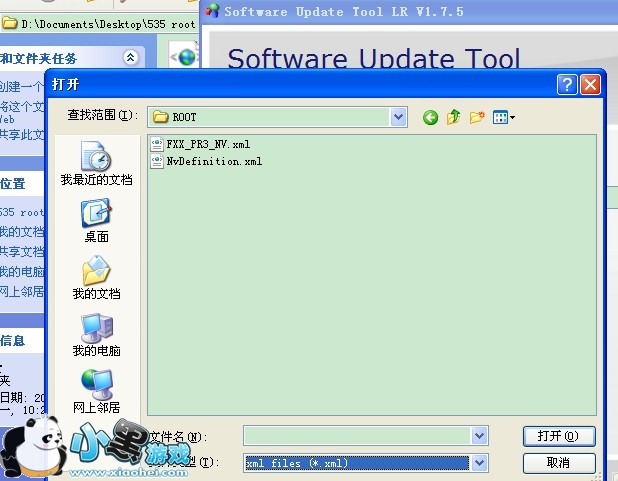Expand the file type dropdown arrow
This screenshot has width=618, height=481.
pos(479,463)
